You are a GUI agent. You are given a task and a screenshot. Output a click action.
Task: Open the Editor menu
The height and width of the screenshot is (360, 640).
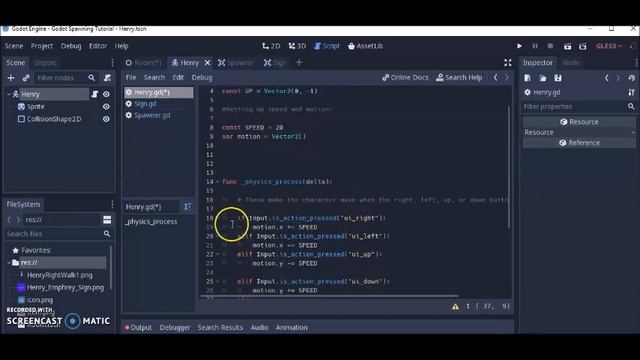coord(98,46)
